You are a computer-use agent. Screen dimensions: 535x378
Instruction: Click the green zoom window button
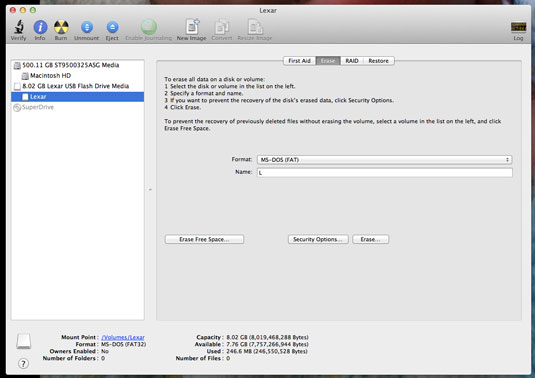[33, 10]
